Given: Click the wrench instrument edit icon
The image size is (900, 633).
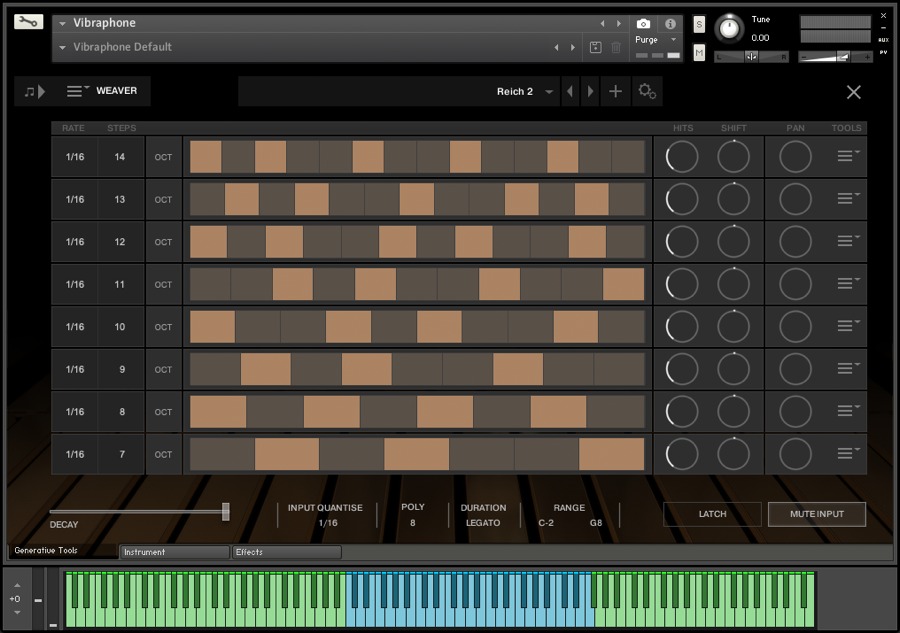Looking at the screenshot, I should click(29, 22).
